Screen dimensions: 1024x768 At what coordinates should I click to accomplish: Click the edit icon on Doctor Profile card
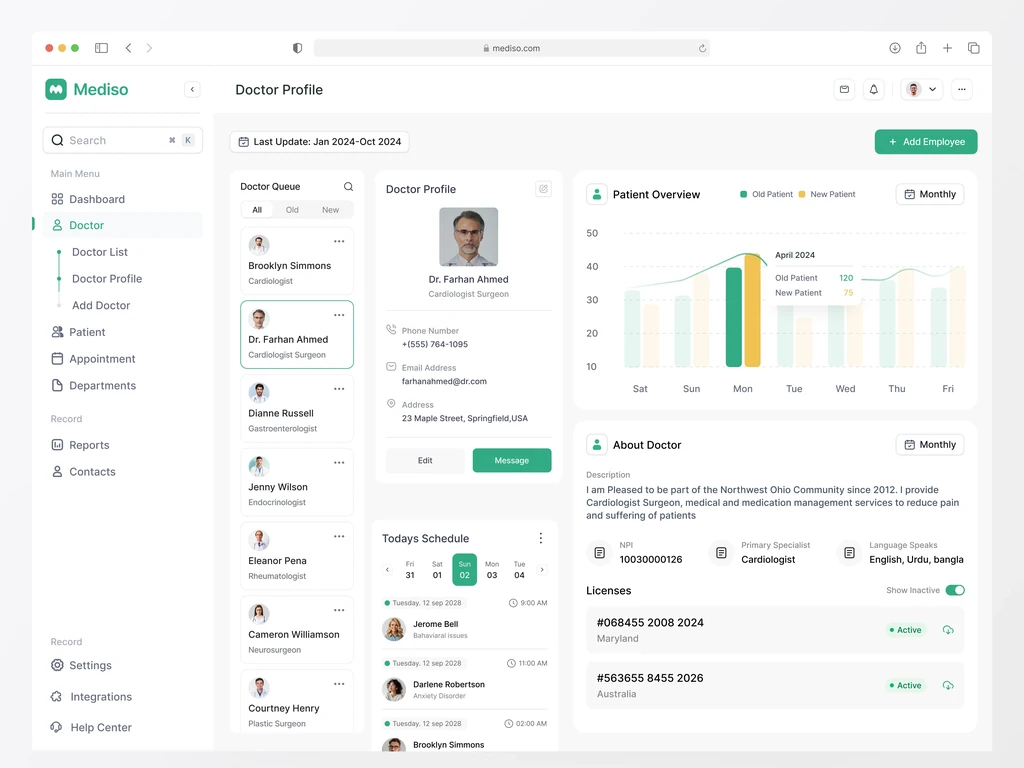(x=543, y=189)
